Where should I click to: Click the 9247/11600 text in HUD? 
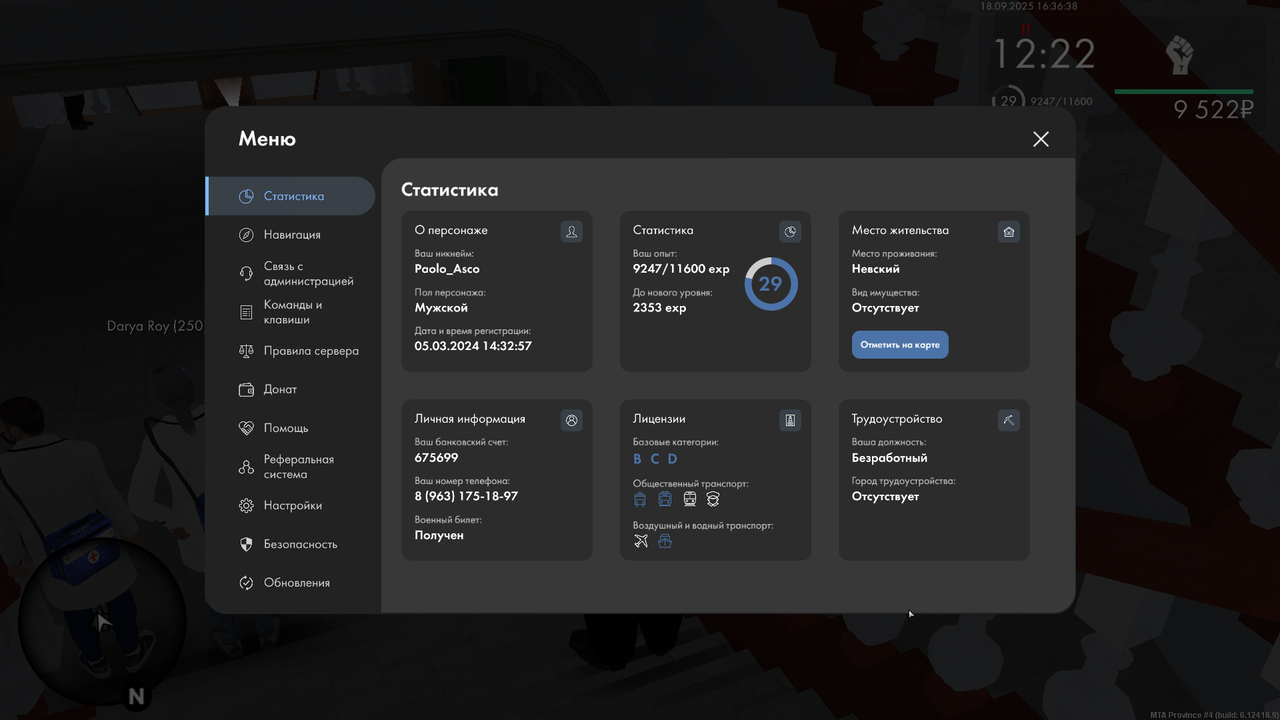[1060, 102]
